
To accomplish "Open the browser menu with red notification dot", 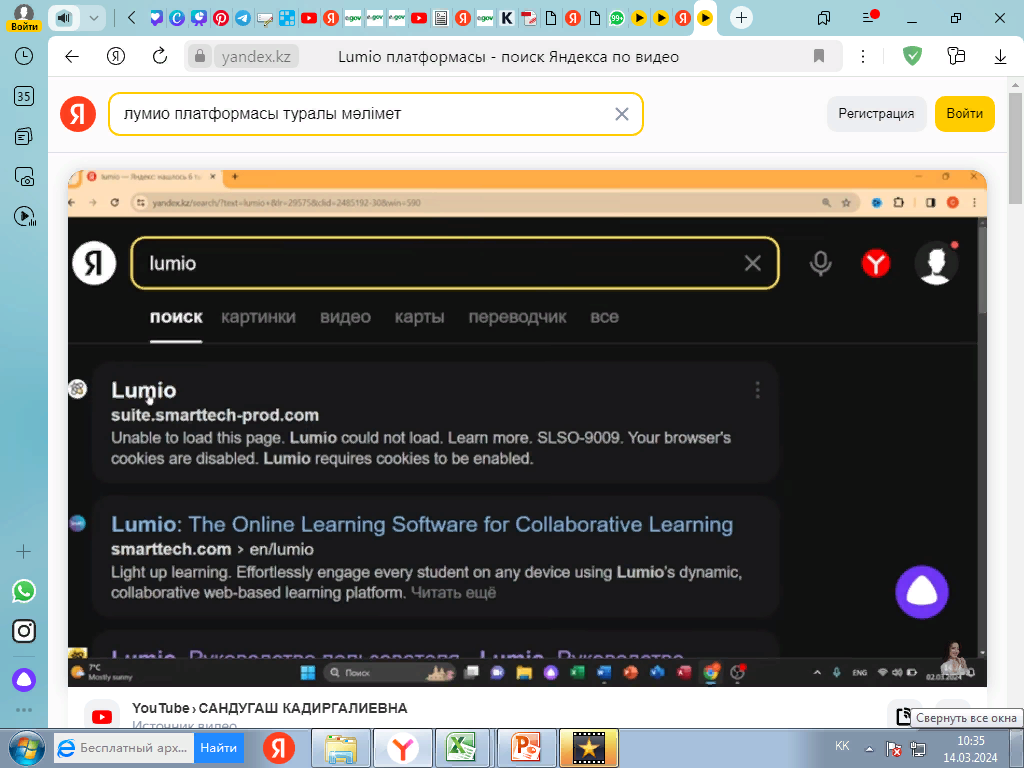I will 869,17.
